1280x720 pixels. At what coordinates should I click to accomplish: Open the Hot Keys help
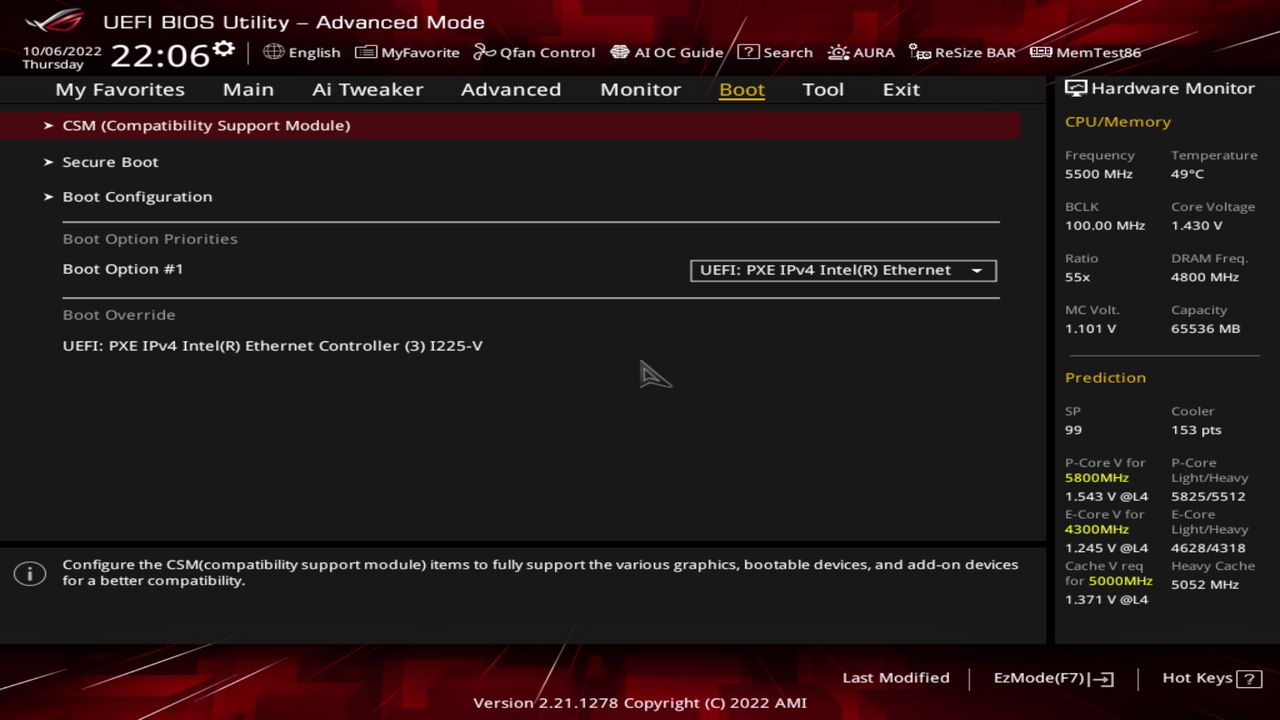tap(1212, 678)
